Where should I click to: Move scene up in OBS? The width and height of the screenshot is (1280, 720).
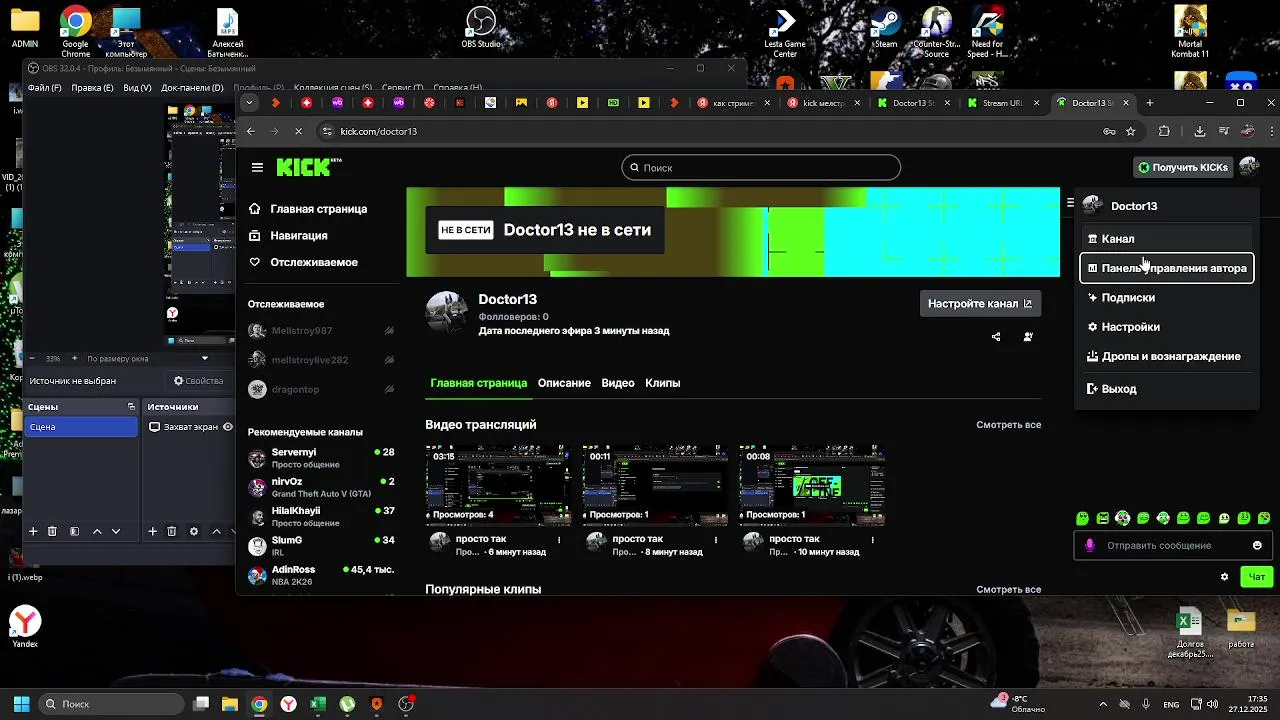pyautogui.click(x=97, y=531)
